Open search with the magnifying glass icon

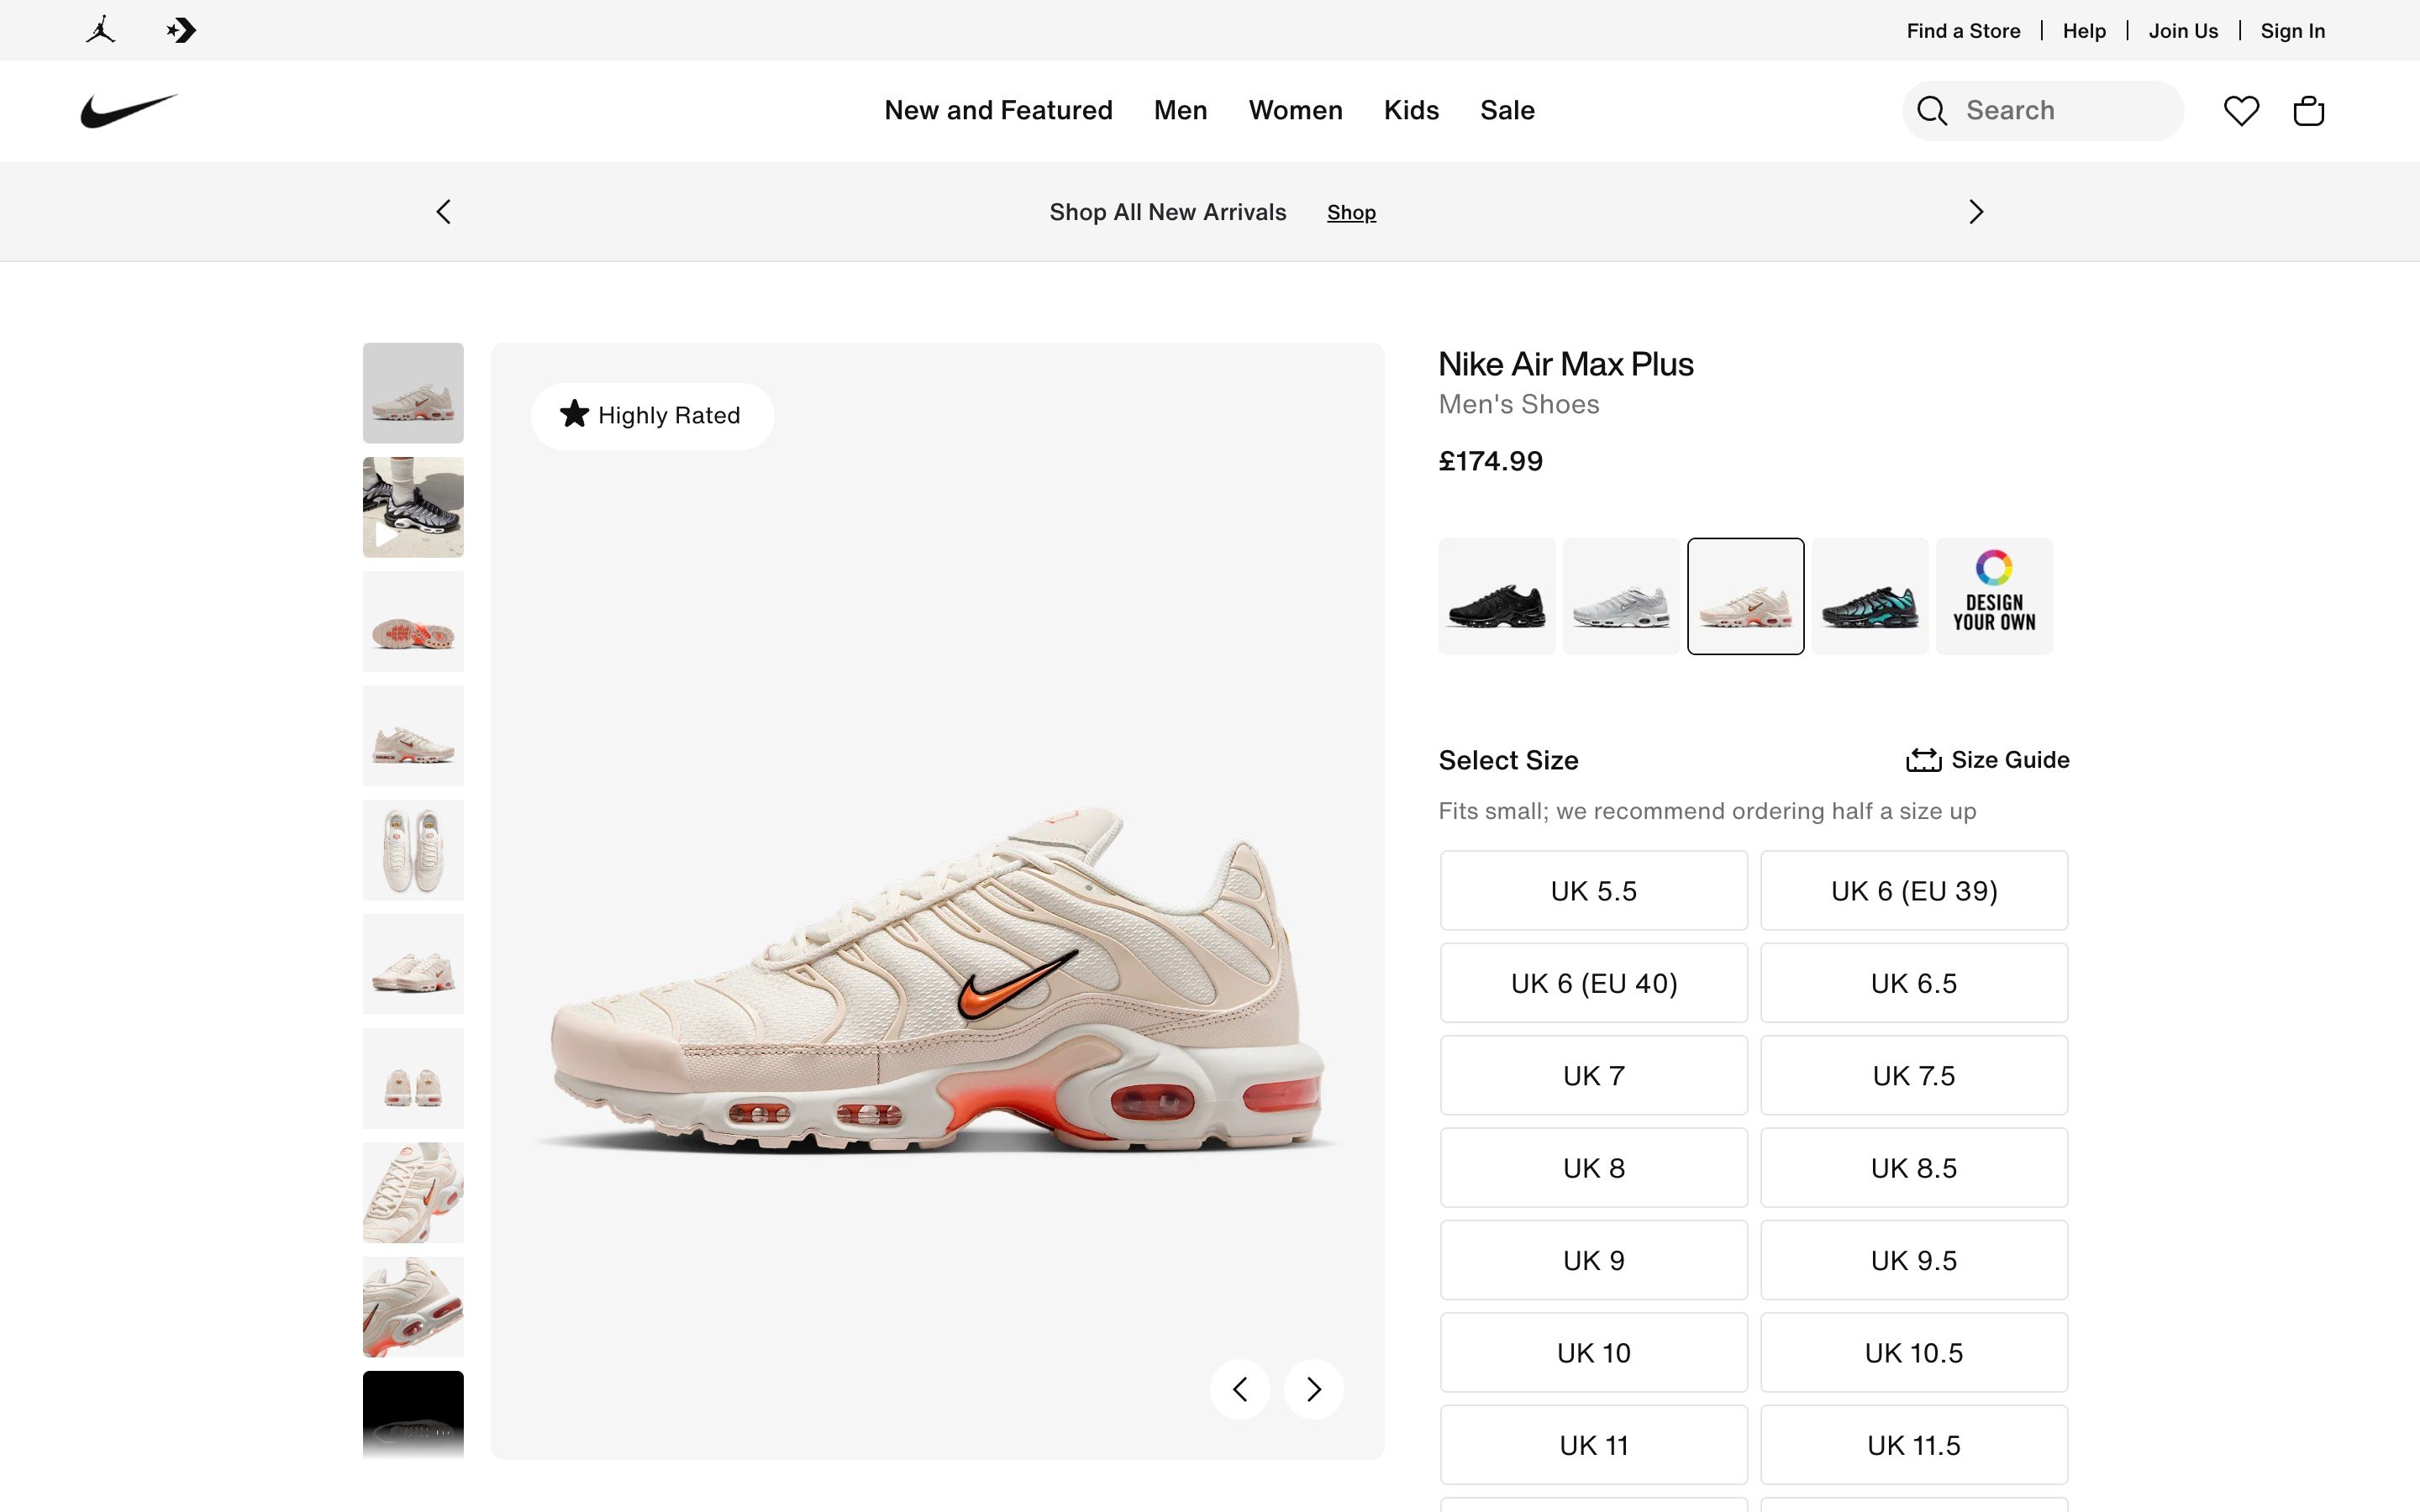tap(1931, 110)
